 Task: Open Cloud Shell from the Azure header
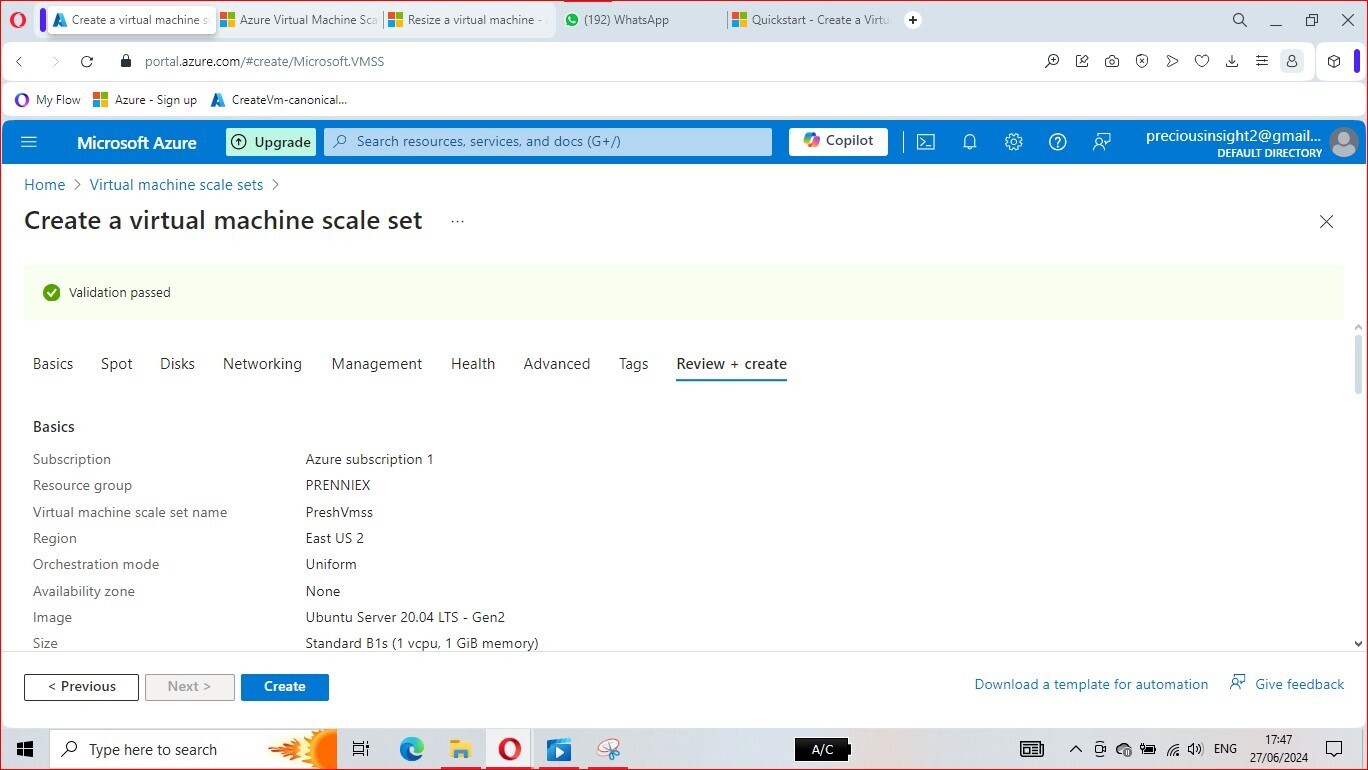[926, 142]
